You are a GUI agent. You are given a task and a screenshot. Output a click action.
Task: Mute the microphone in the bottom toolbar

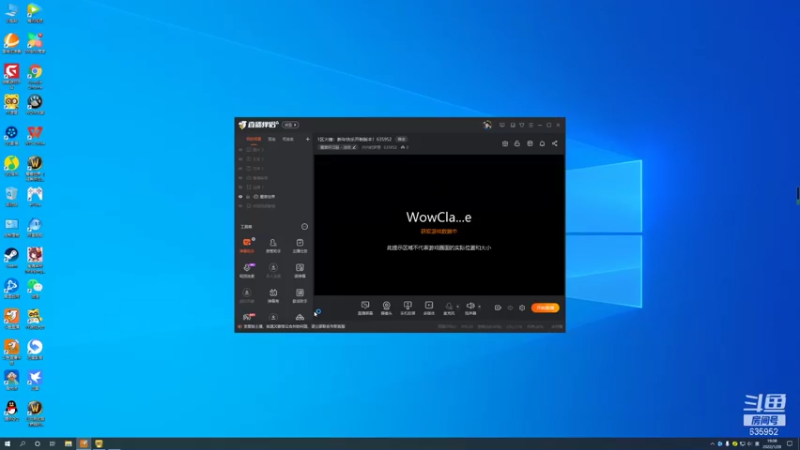pos(449,308)
